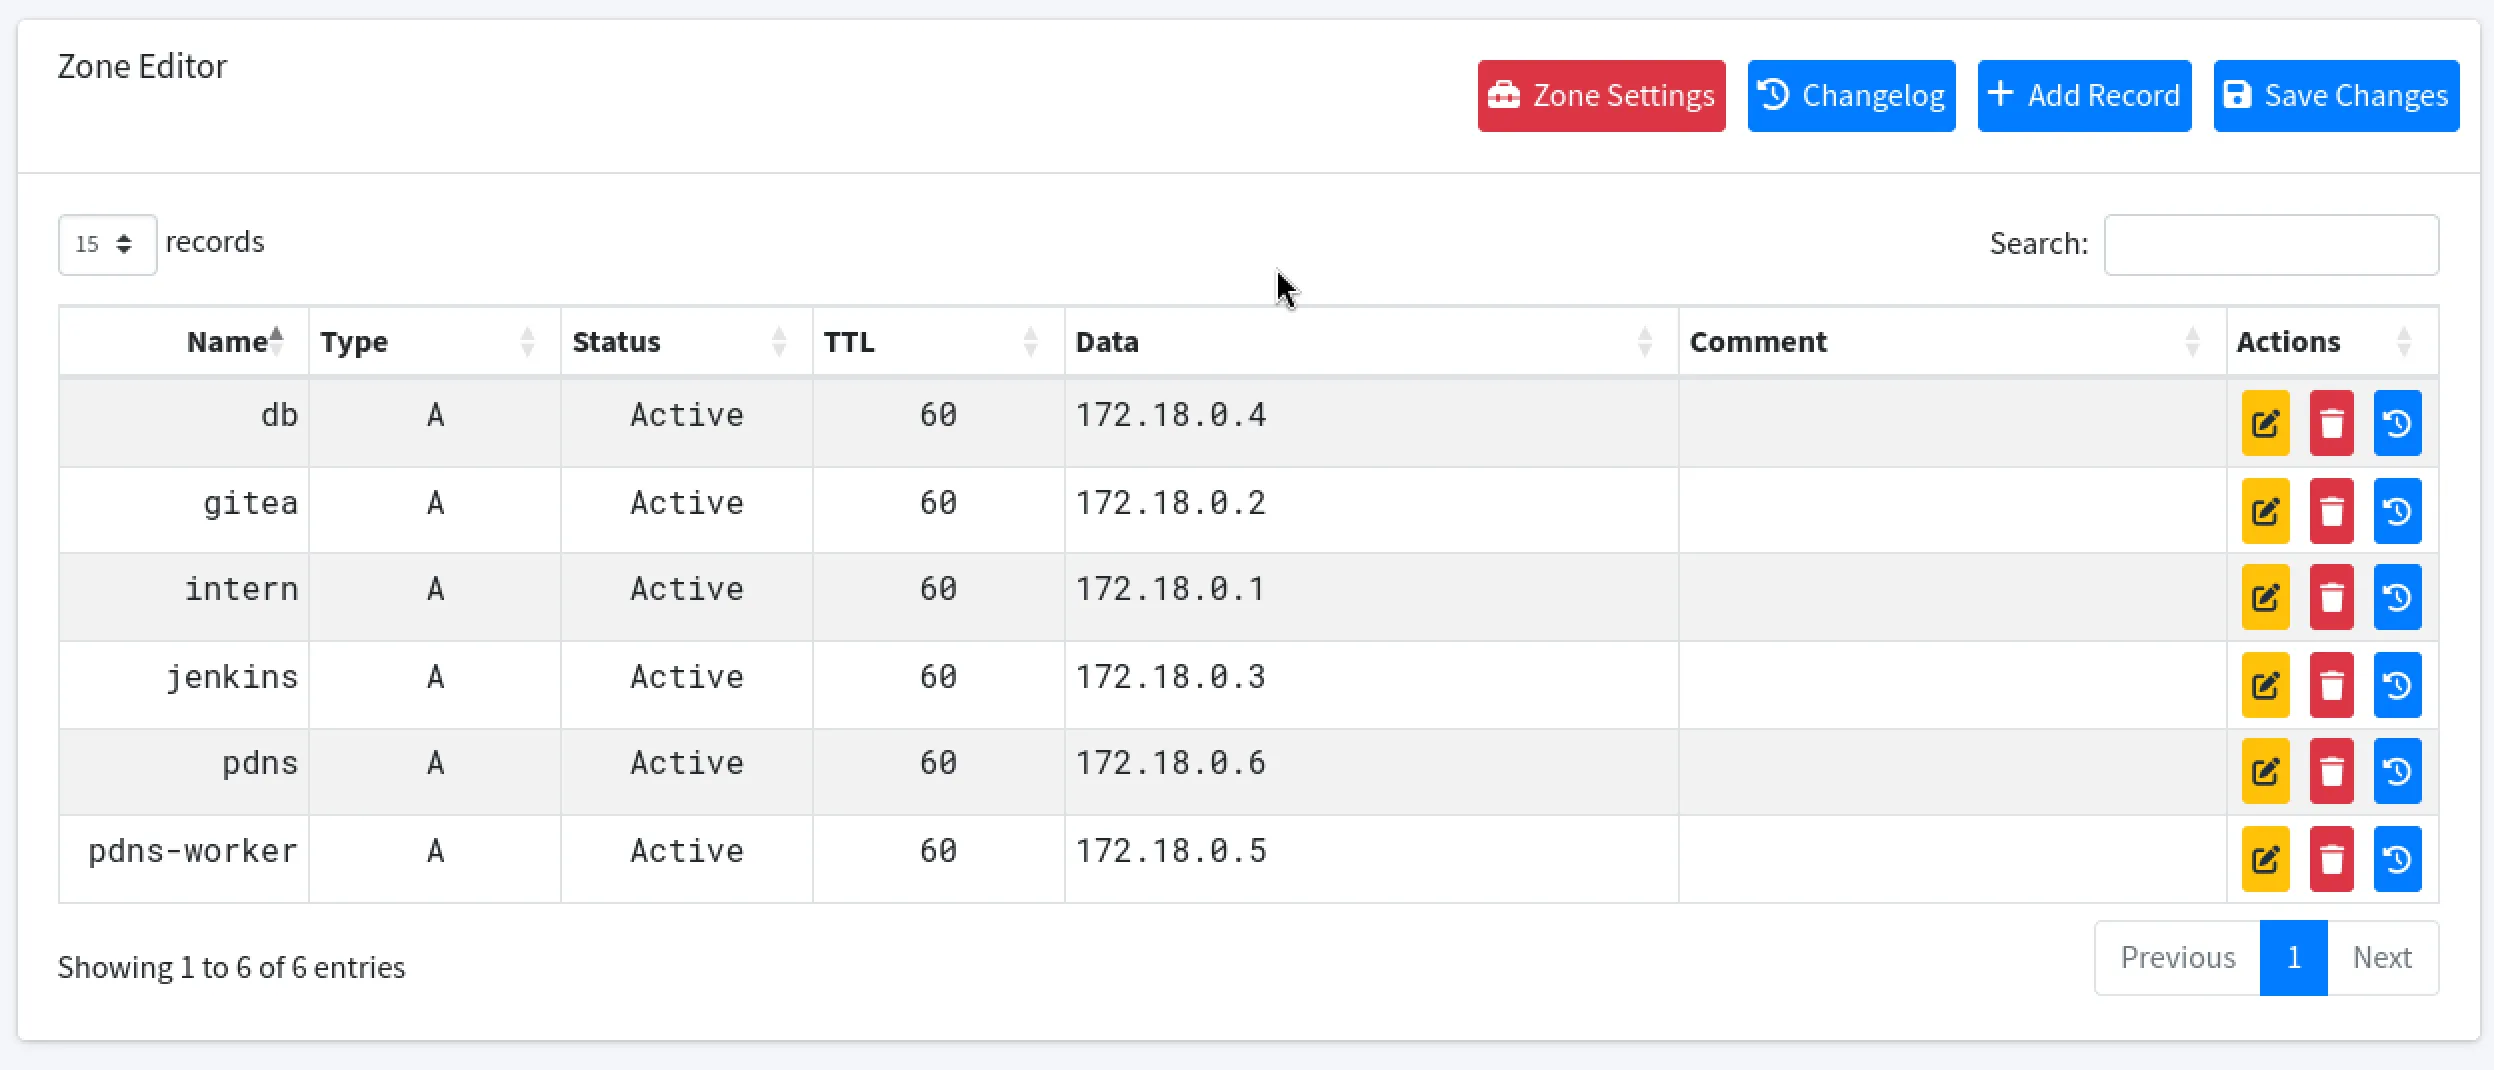The height and width of the screenshot is (1070, 2494).
Task: Click the pdns-worker name cell
Action: click(x=184, y=859)
